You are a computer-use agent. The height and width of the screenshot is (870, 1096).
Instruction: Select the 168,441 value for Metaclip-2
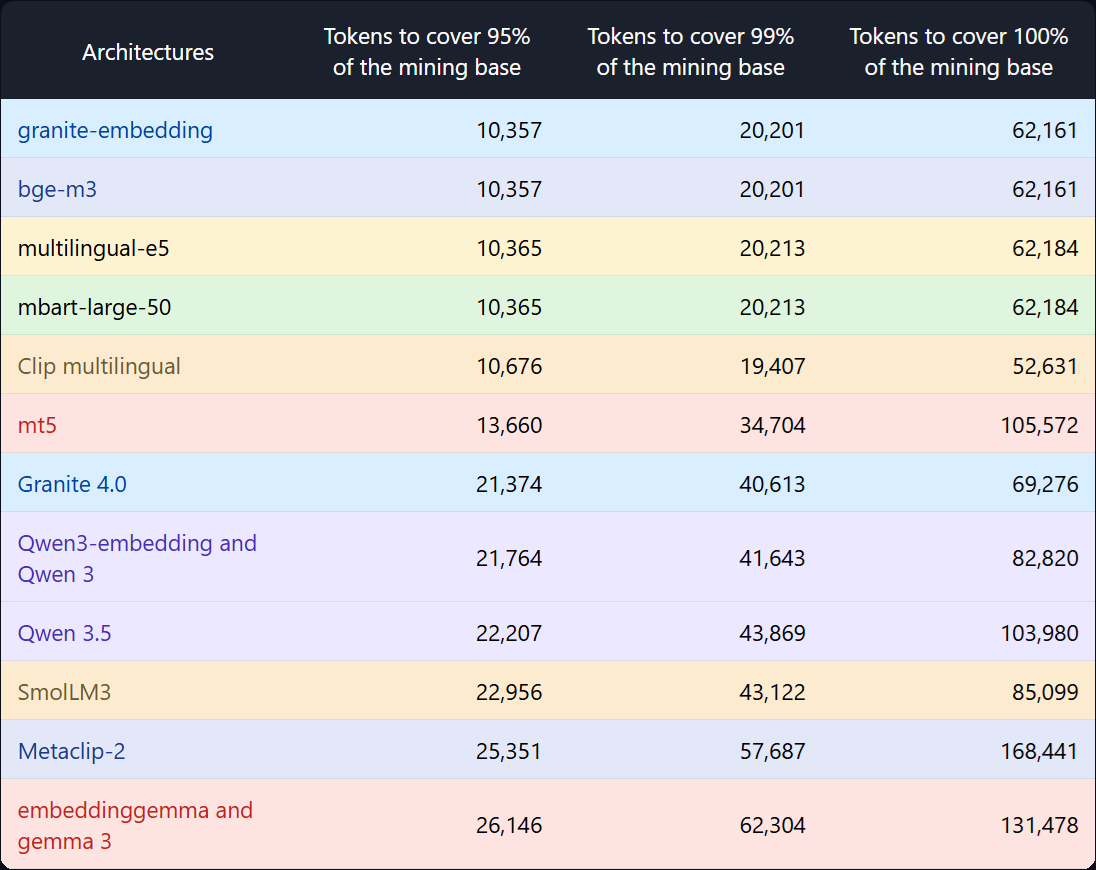[x=1039, y=751]
